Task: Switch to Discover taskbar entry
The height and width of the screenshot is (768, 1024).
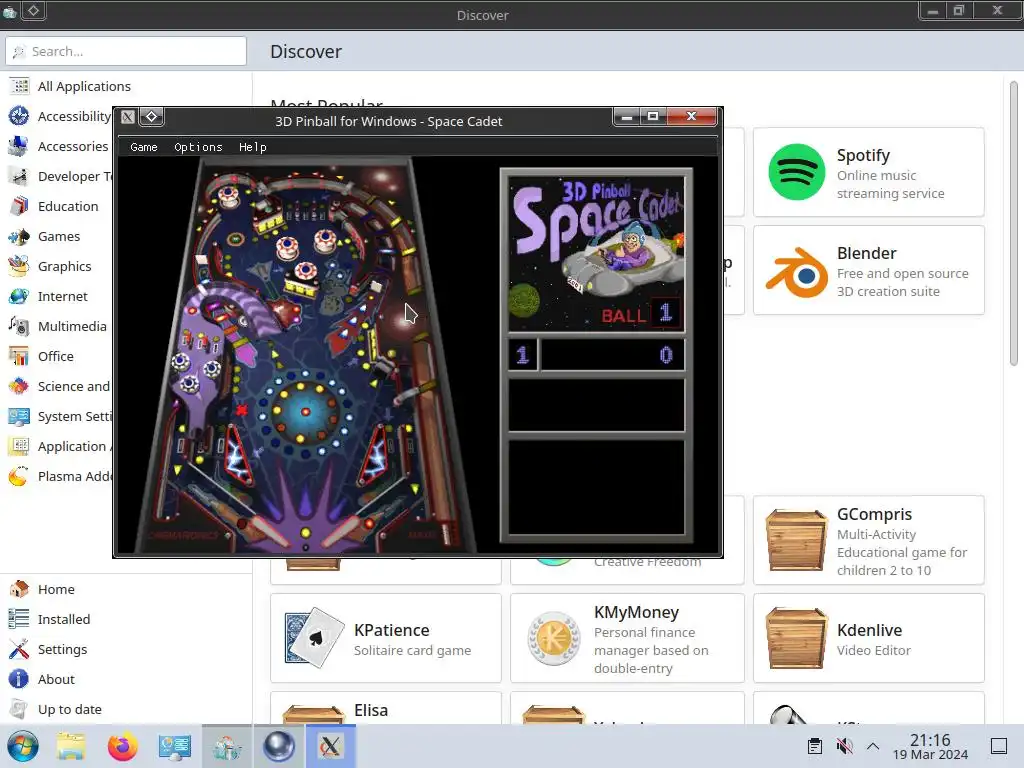Action: coord(227,746)
